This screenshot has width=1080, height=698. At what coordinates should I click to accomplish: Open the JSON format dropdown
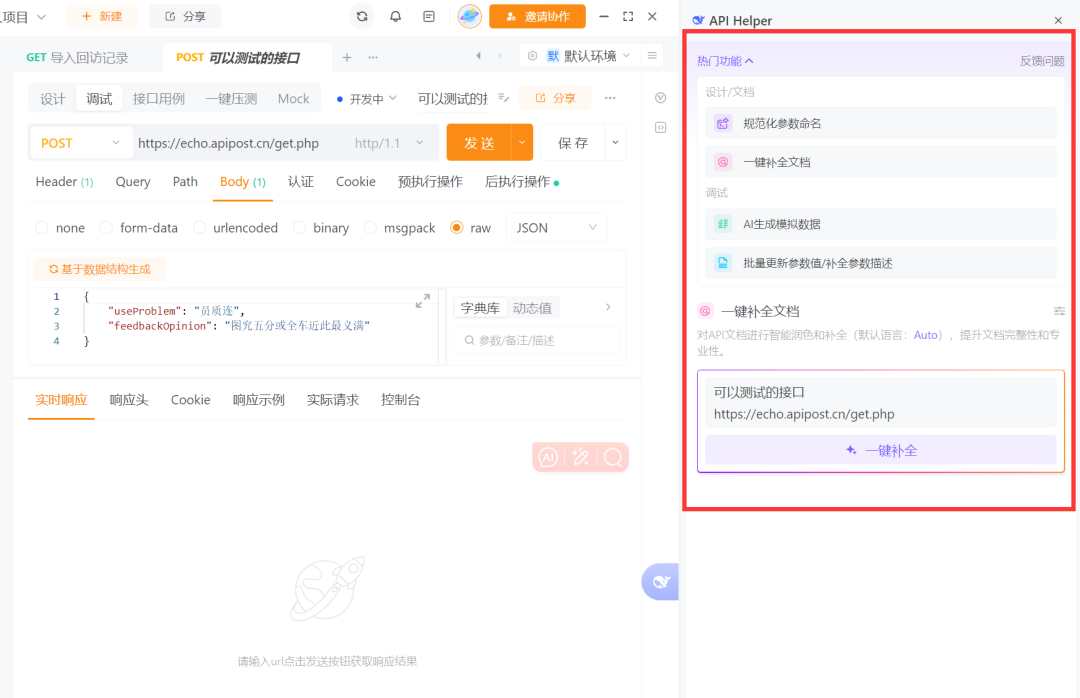click(556, 227)
